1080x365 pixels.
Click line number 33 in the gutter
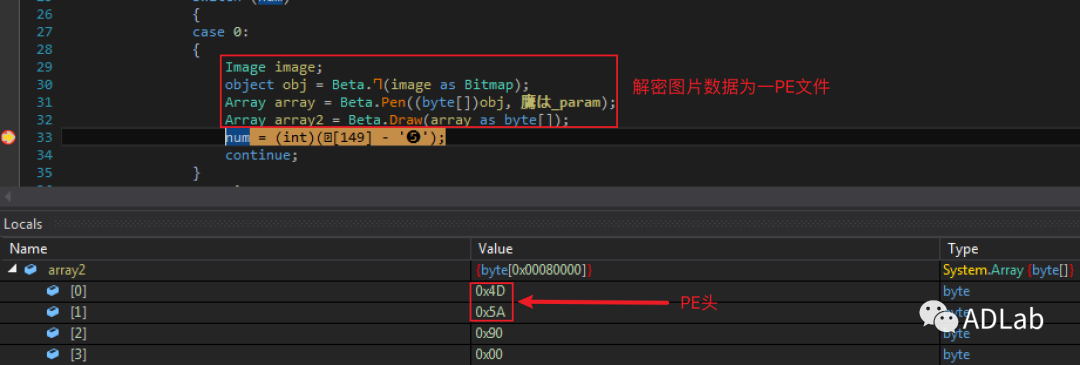point(44,137)
